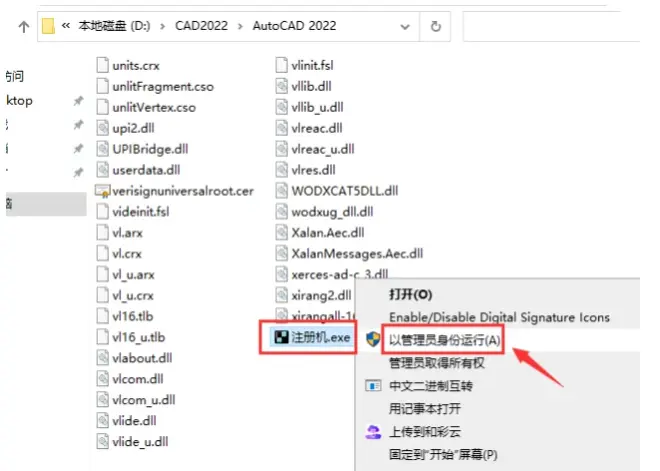660x471 pixels.
Task: Click the UPIBridge.dll file icon
Action: [x=102, y=149]
